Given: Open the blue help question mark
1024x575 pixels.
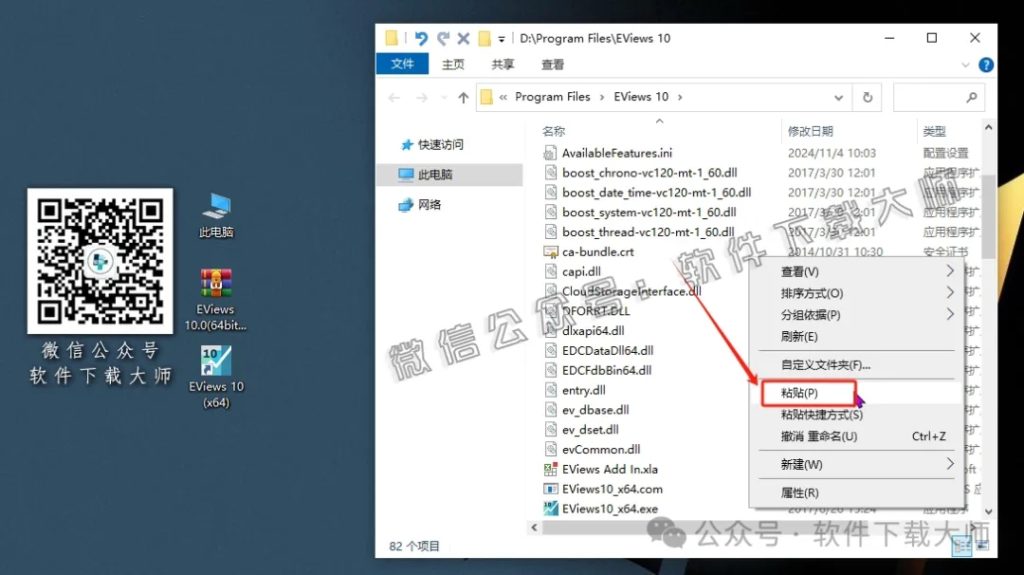Looking at the screenshot, I should (986, 65).
